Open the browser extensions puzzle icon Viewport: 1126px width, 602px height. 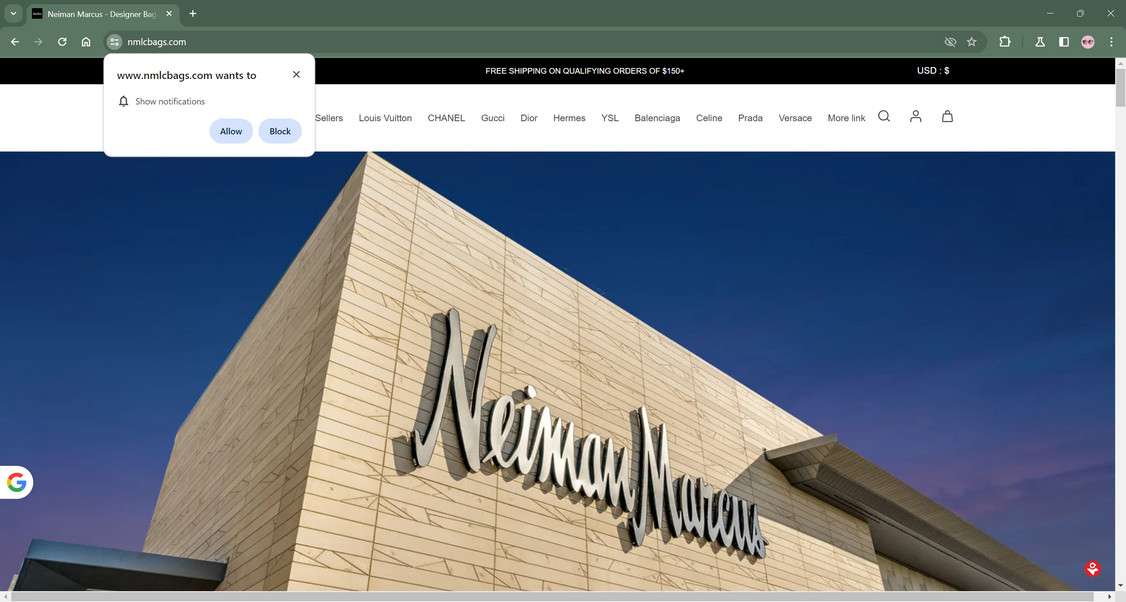click(x=1004, y=42)
